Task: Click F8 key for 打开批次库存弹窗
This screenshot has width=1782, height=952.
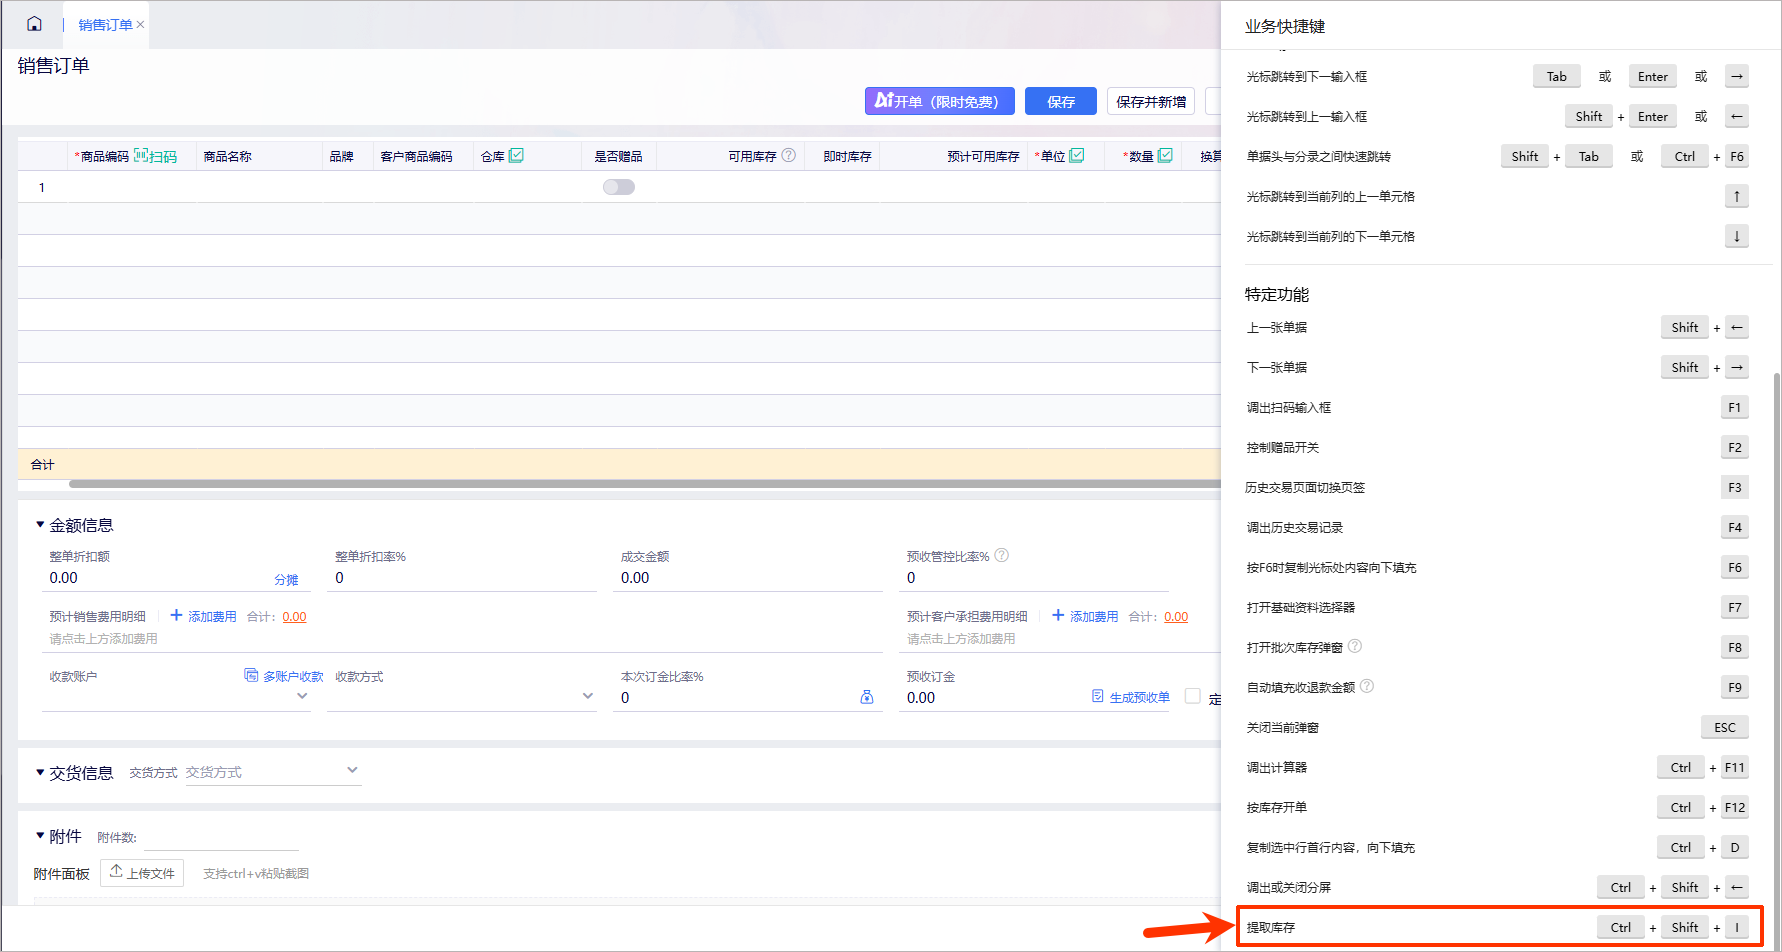Action: [1735, 647]
